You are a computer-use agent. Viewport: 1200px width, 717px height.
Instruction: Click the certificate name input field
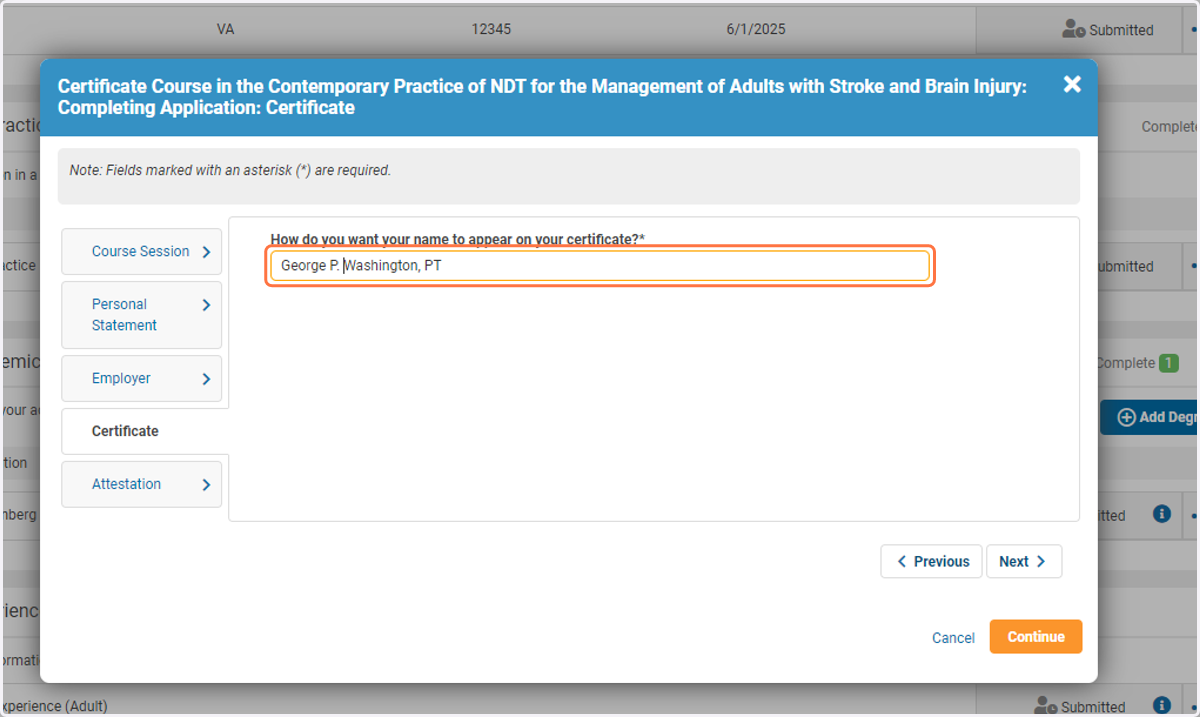click(x=600, y=266)
